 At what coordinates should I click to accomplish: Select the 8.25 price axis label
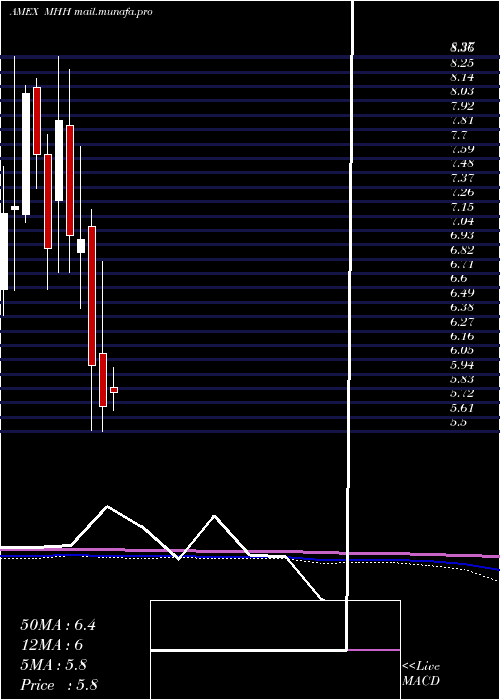click(462, 63)
